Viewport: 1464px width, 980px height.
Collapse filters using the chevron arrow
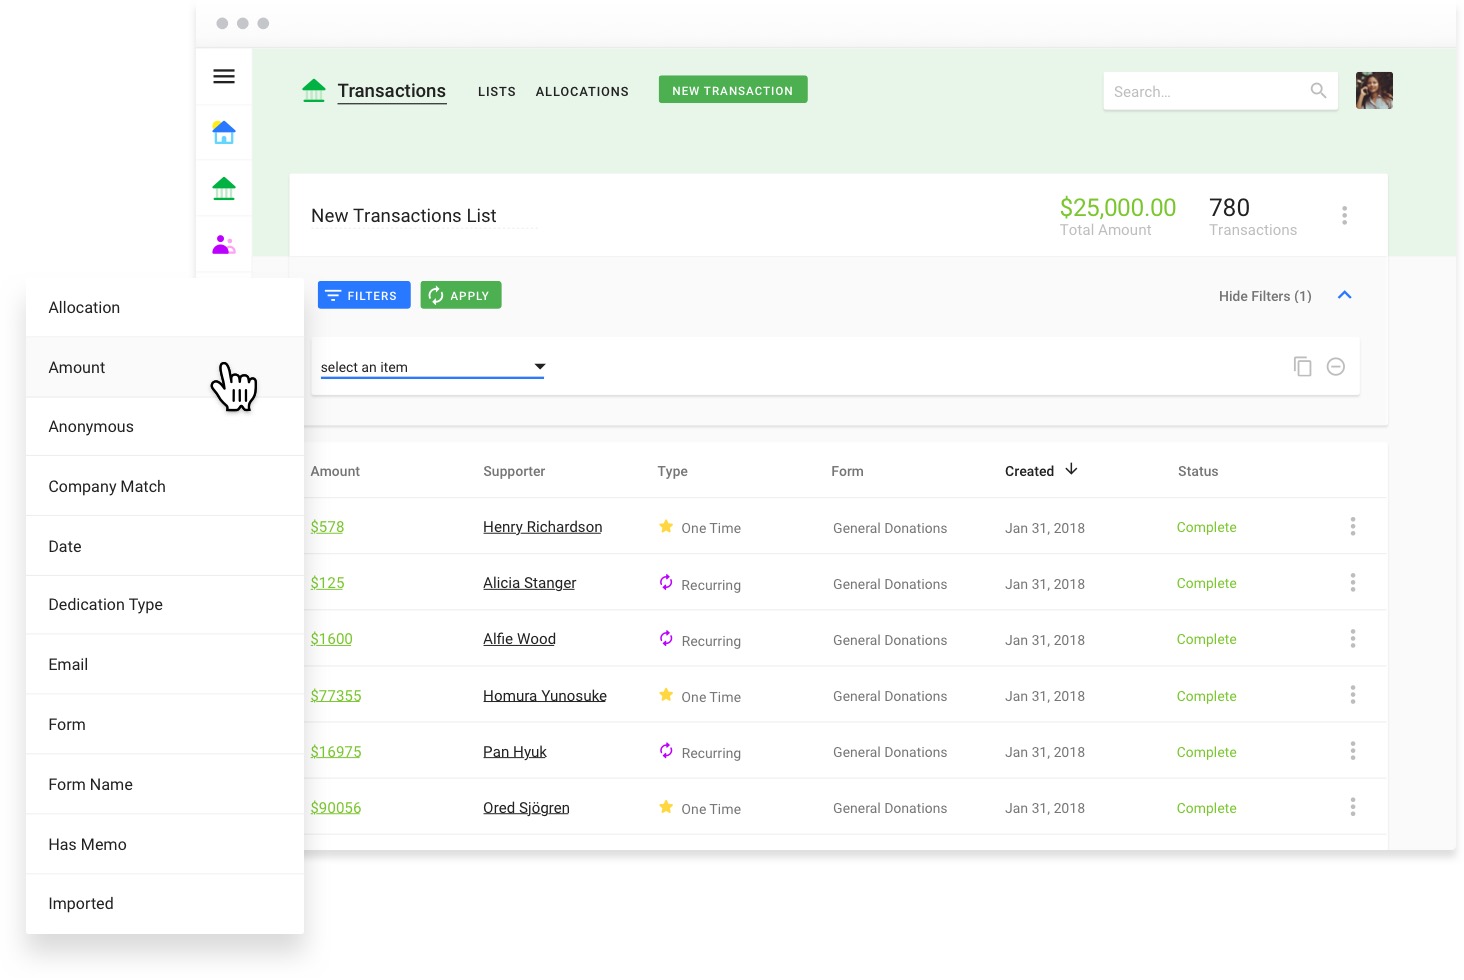tap(1344, 295)
